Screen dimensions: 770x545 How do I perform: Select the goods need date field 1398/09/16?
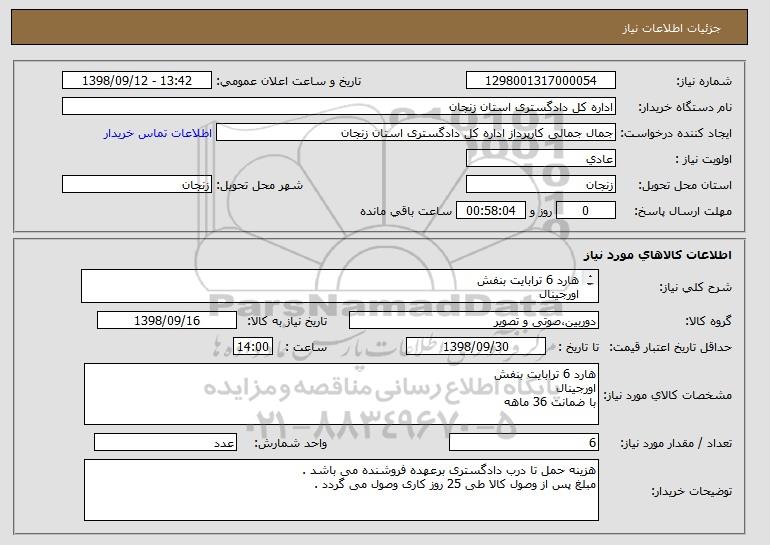[167, 321]
